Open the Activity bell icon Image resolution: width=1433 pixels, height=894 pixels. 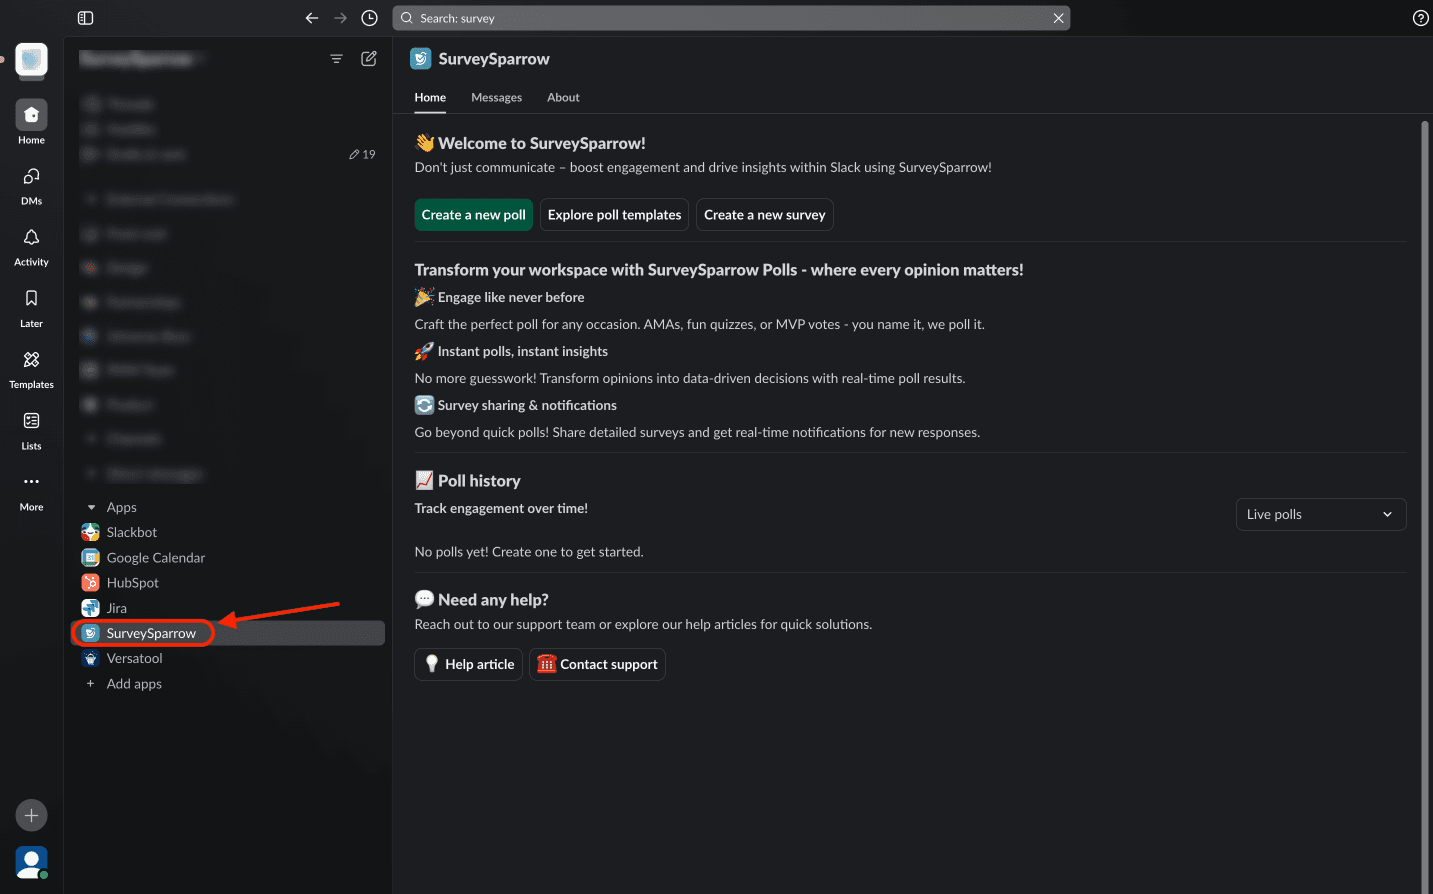tap(31, 238)
